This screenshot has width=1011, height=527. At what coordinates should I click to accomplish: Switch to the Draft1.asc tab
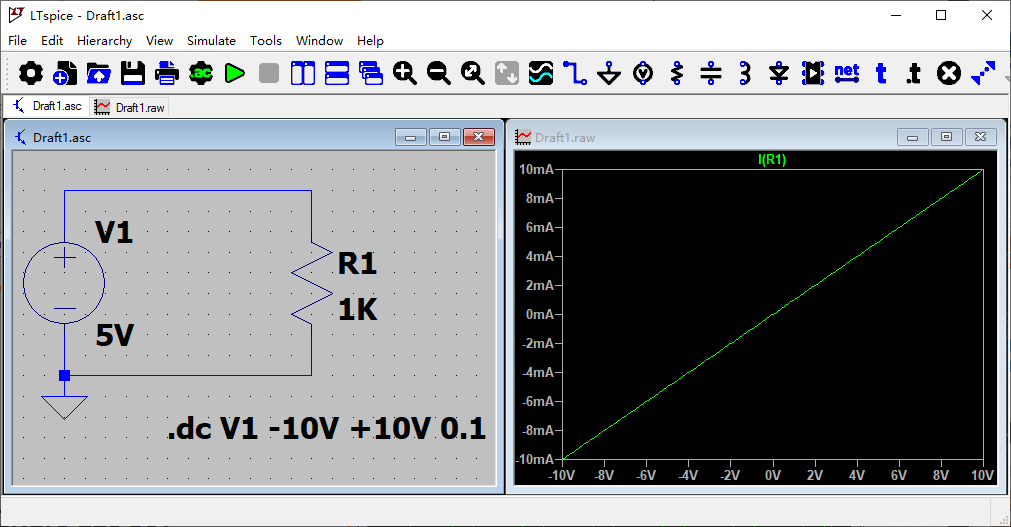(46, 106)
